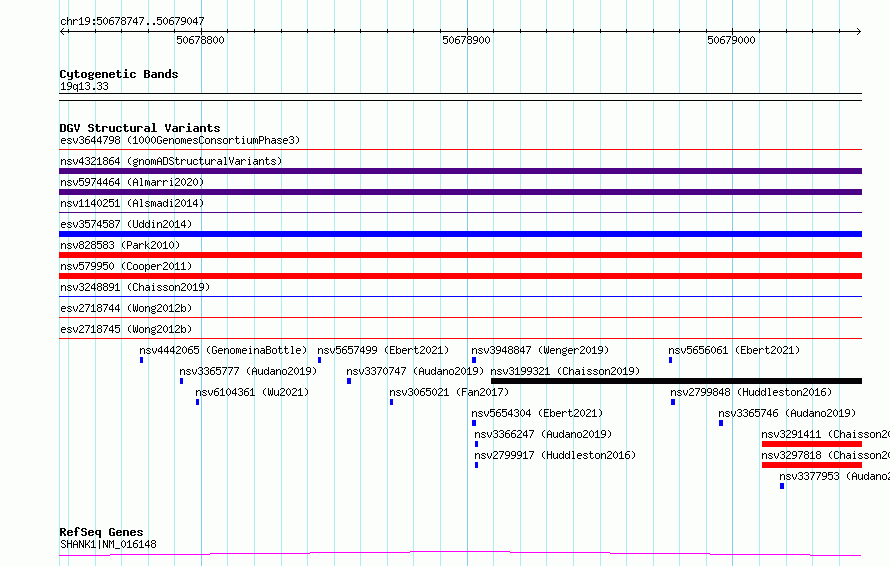The width and height of the screenshot is (890, 566).
Task: Open nsv4442065 (GenomeinaBottle) label
Action: (223, 350)
